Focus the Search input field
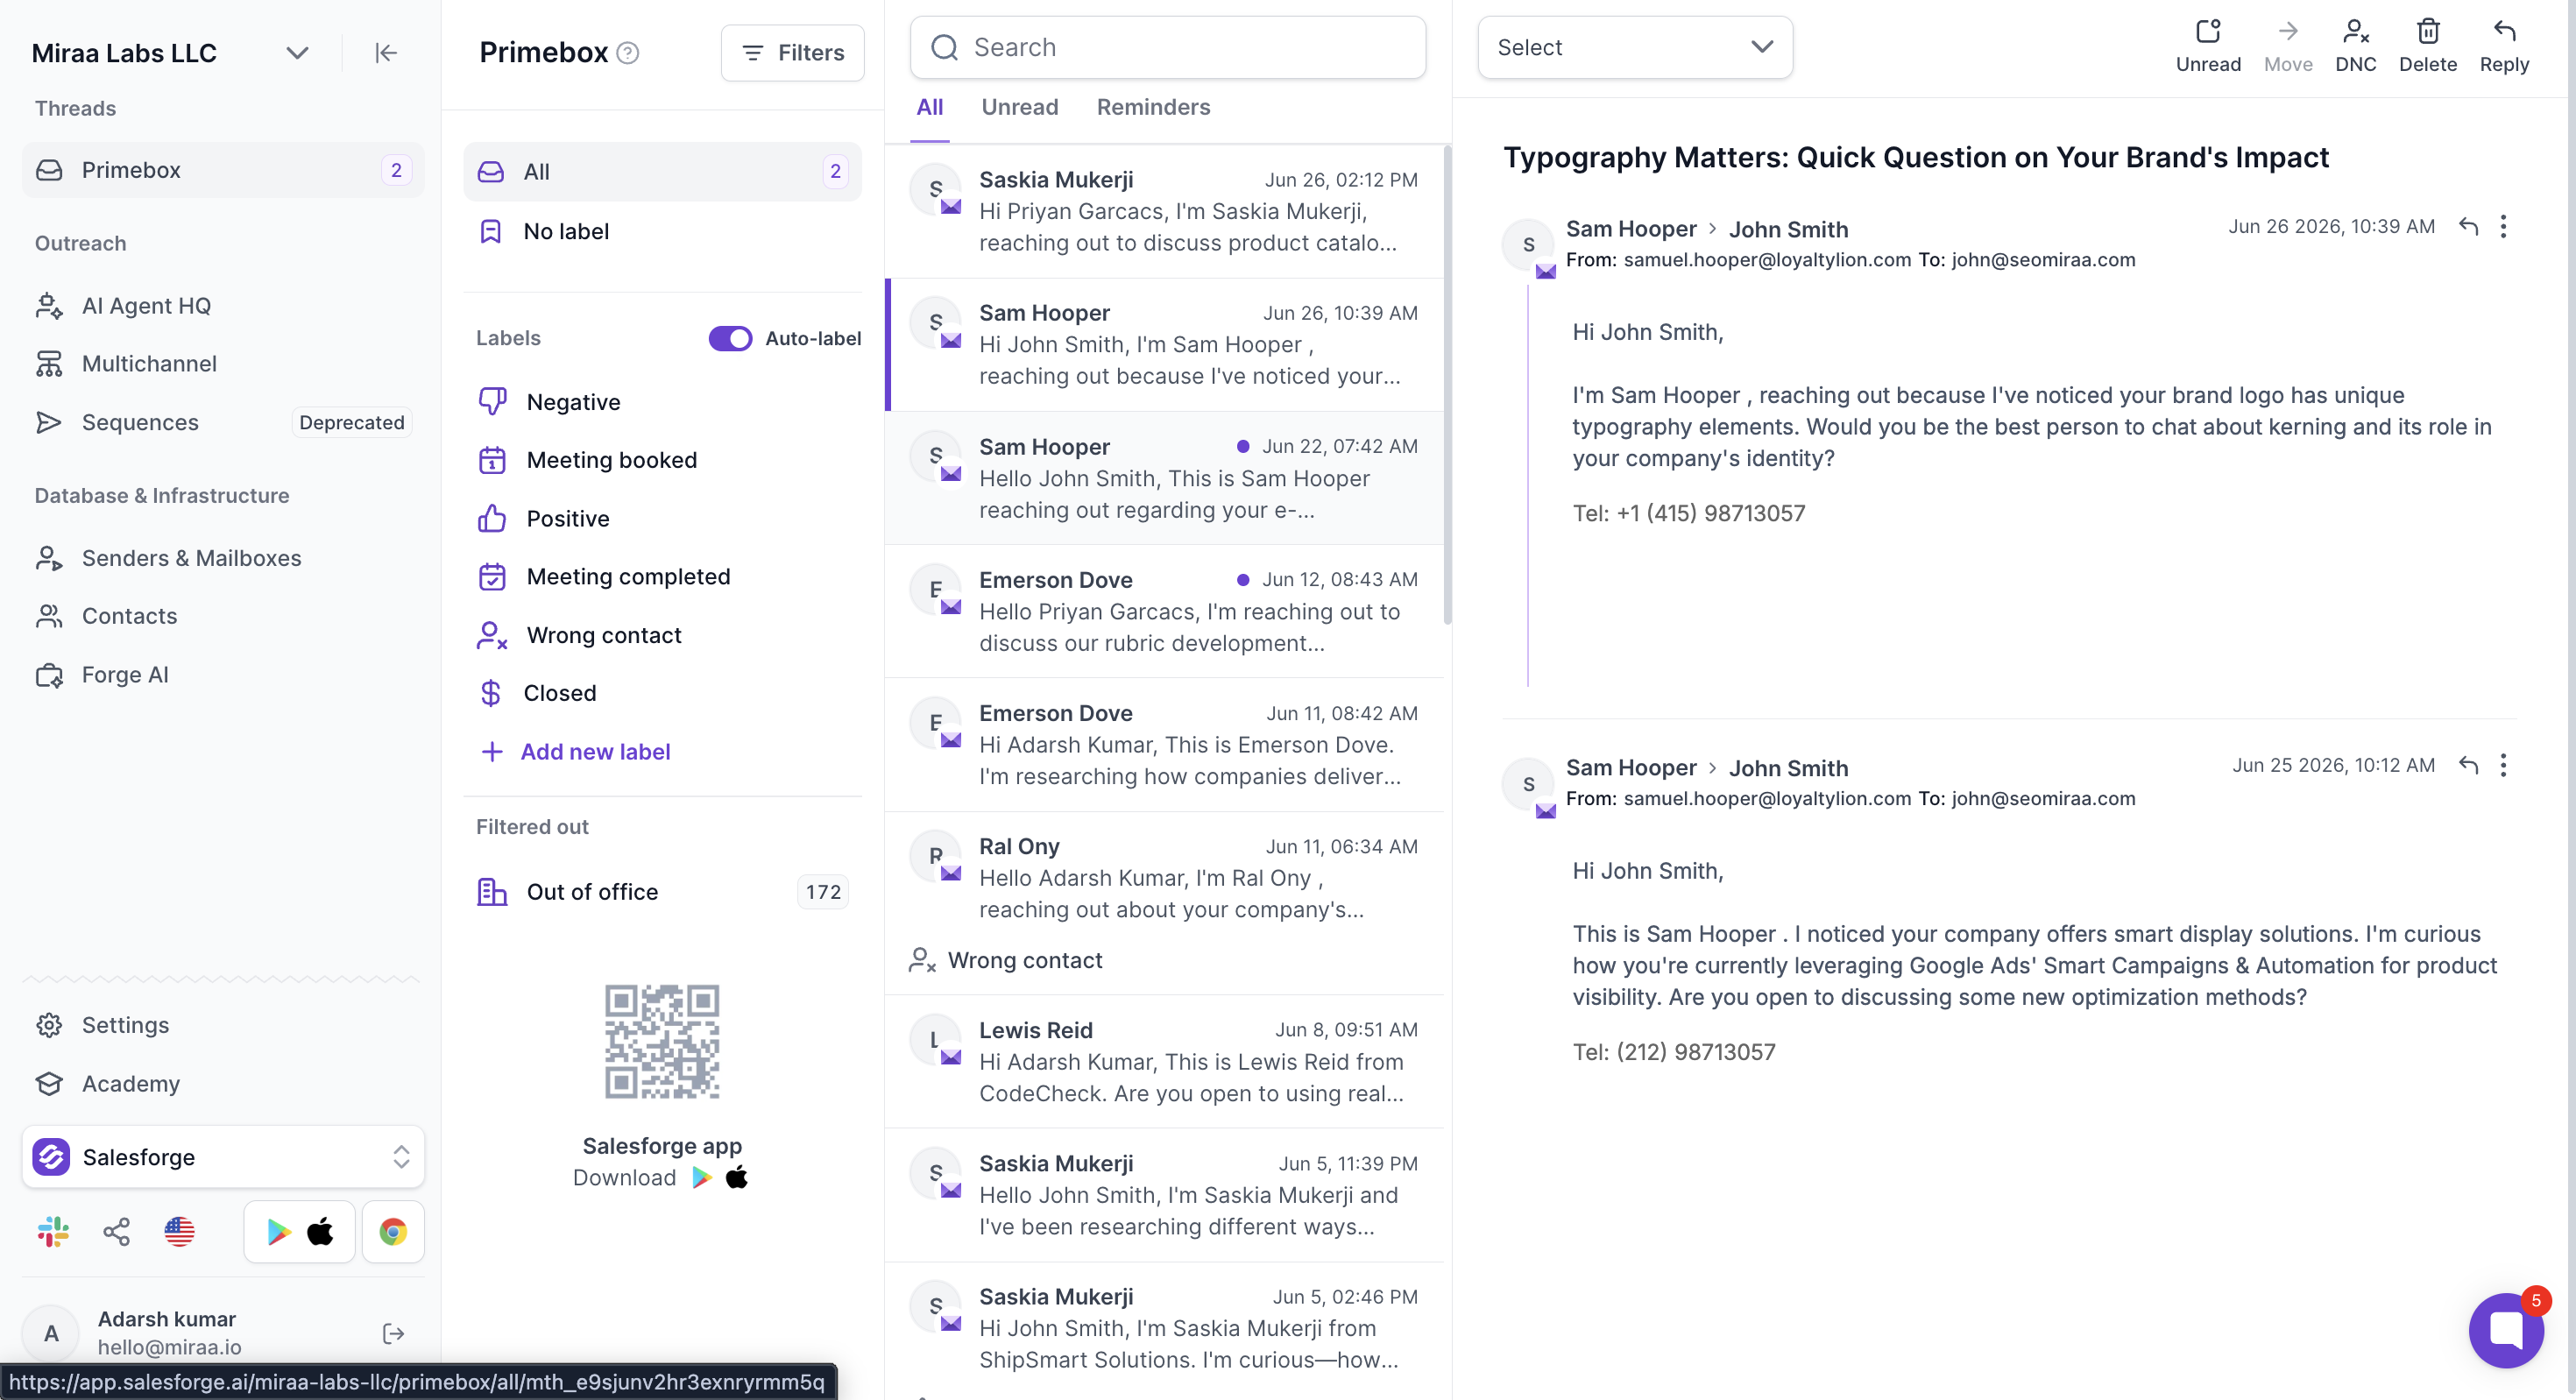2576x1400 pixels. pos(1167,47)
